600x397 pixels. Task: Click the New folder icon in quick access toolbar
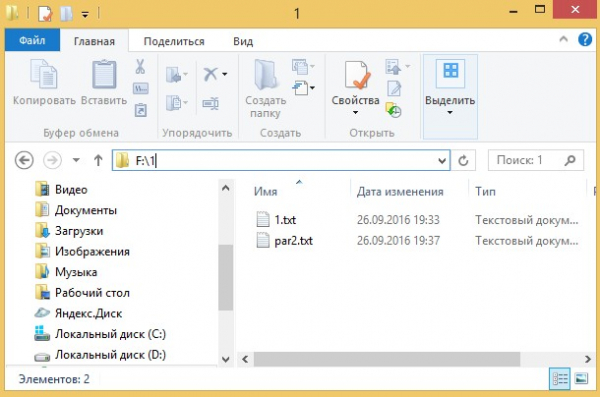(66, 14)
